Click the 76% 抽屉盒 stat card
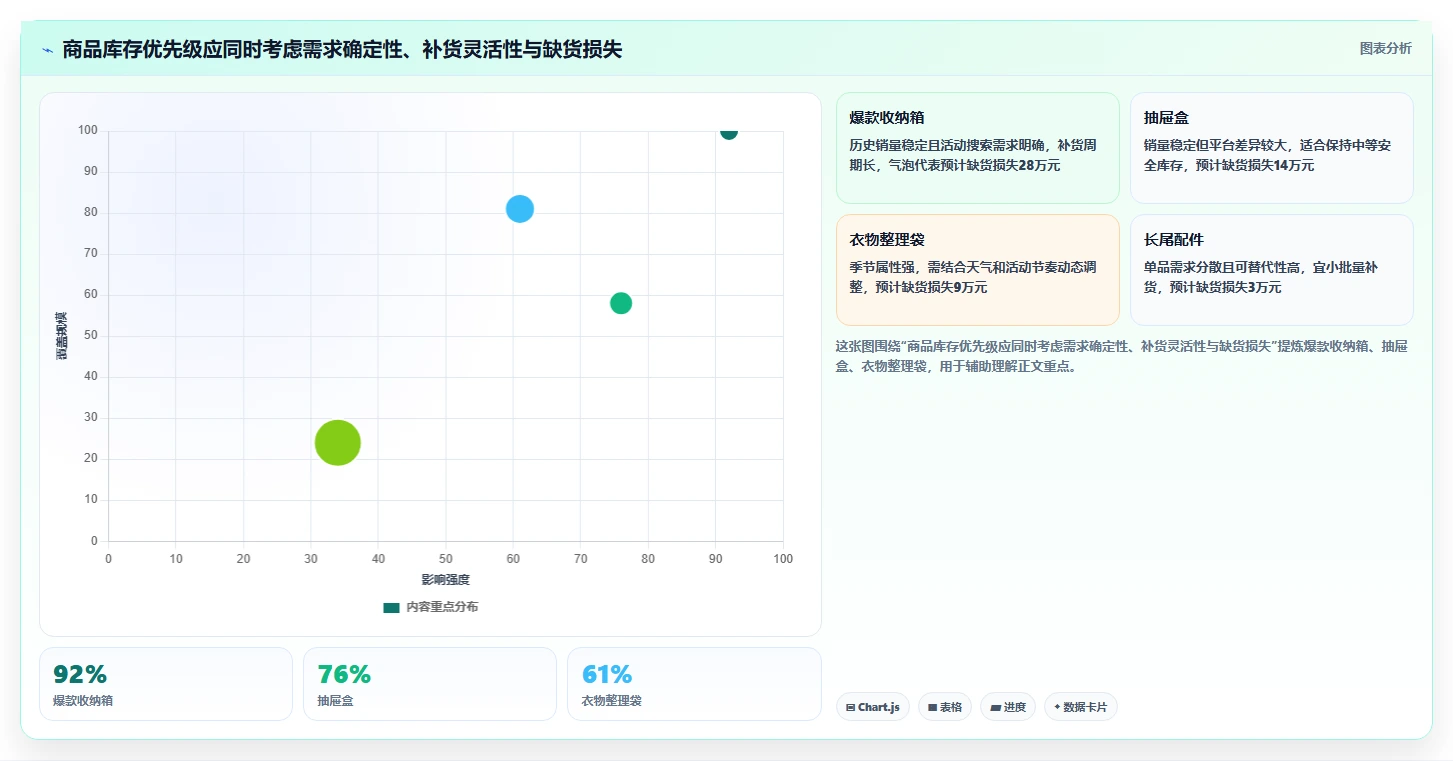1453x761 pixels. [x=430, y=684]
